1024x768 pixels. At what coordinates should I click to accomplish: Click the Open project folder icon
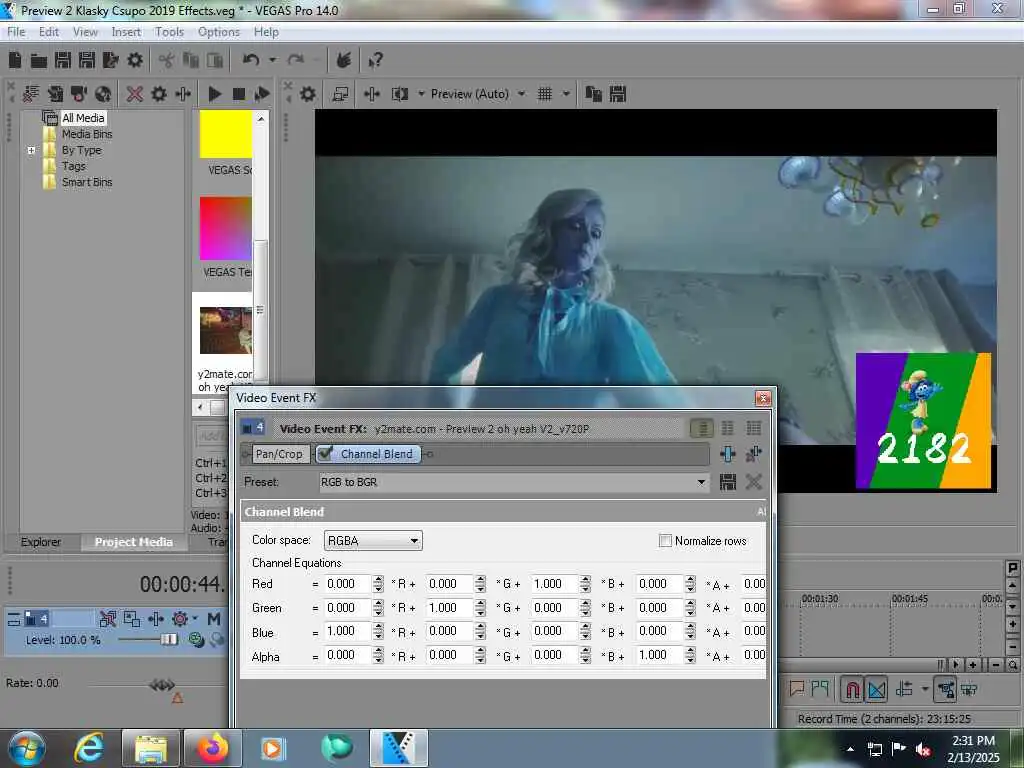click(39, 61)
